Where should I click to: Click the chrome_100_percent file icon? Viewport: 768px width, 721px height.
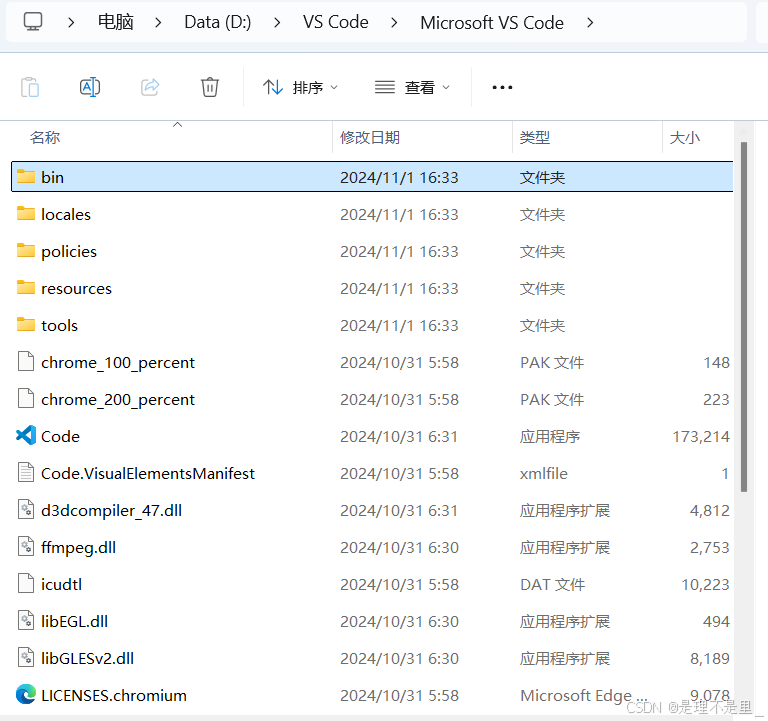[x=26, y=361]
